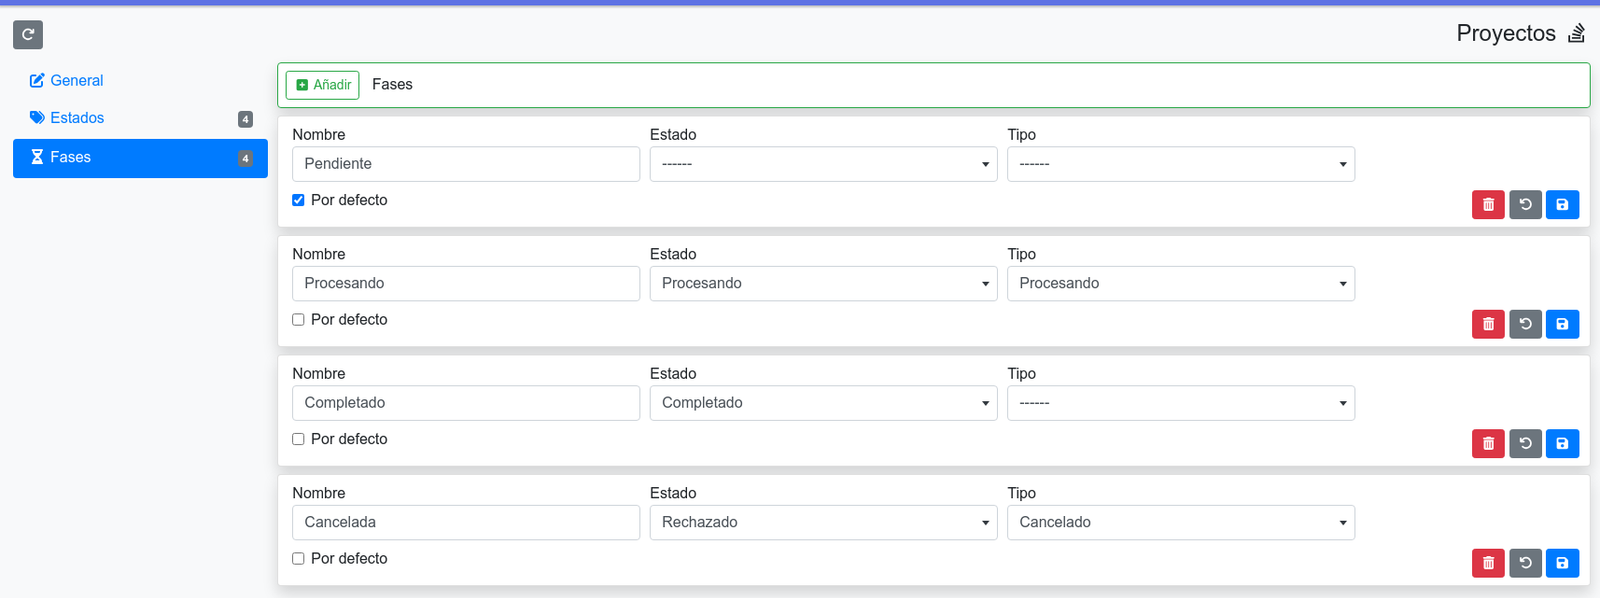Click the edit icon beside General
This screenshot has width=1600, height=598.
[37, 81]
